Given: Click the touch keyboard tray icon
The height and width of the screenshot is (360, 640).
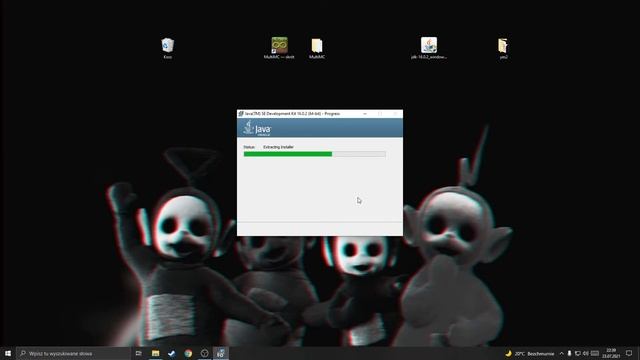Looking at the screenshot, I should 595,353.
